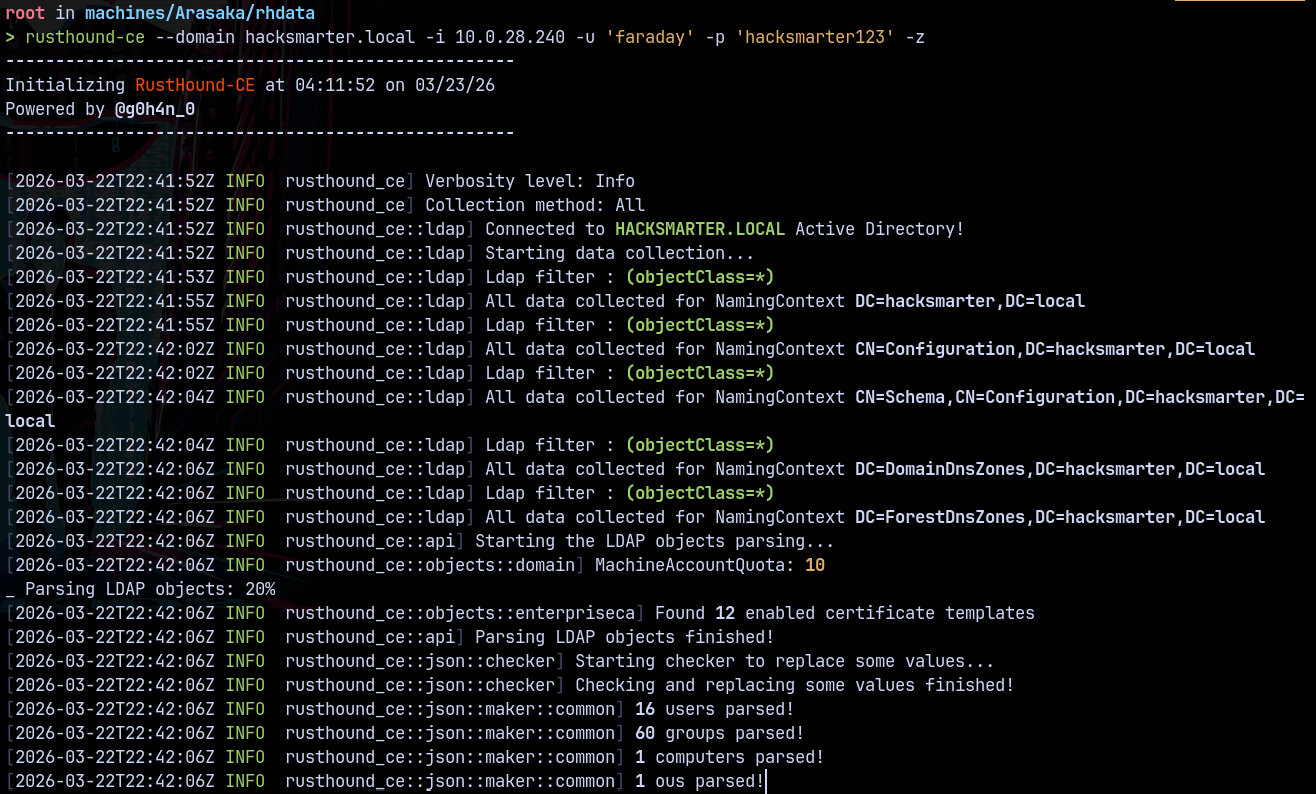Image resolution: width=1316 pixels, height=794 pixels.
Task: Click the @g0h4n_0 author handle
Action: coord(155,109)
